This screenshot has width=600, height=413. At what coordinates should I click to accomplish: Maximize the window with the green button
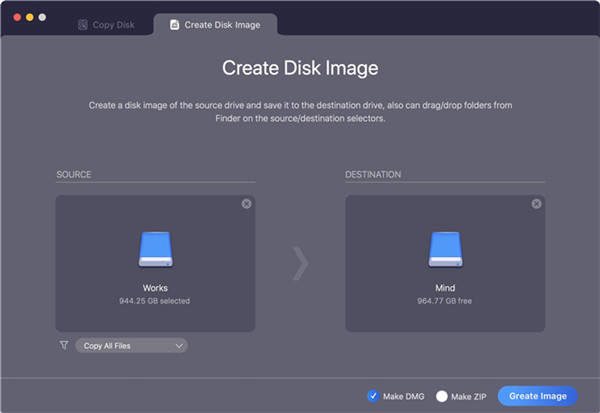[42, 18]
